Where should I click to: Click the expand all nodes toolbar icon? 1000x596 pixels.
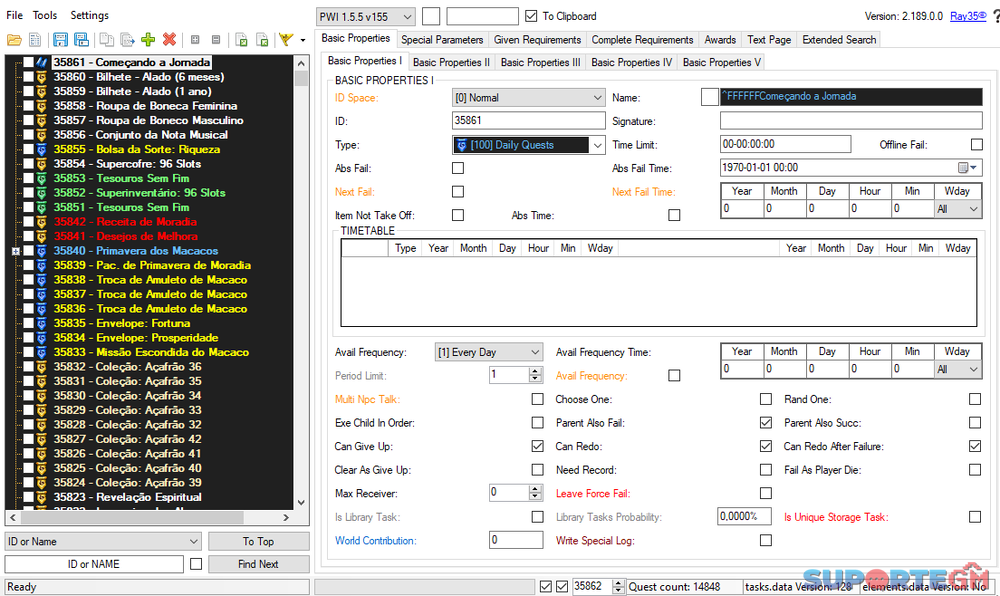coord(195,40)
